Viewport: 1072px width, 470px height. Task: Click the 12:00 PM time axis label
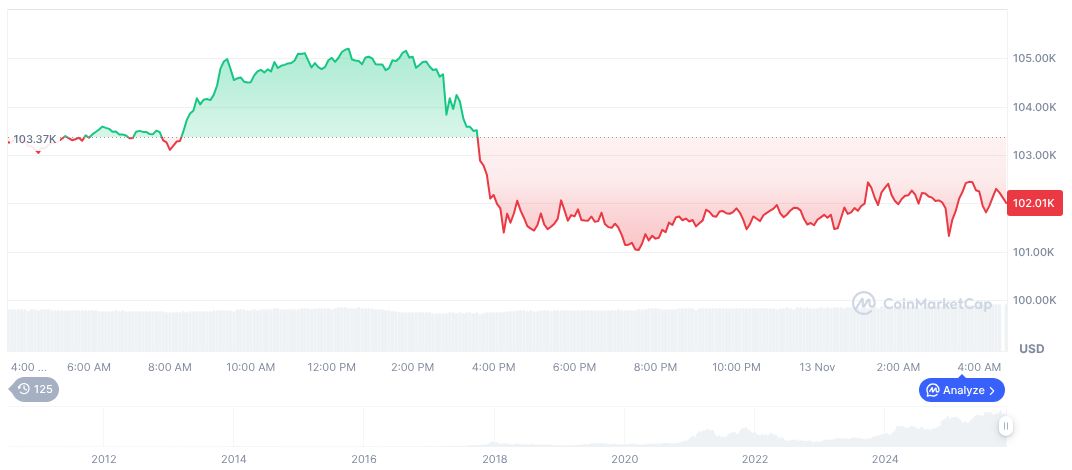point(332,367)
